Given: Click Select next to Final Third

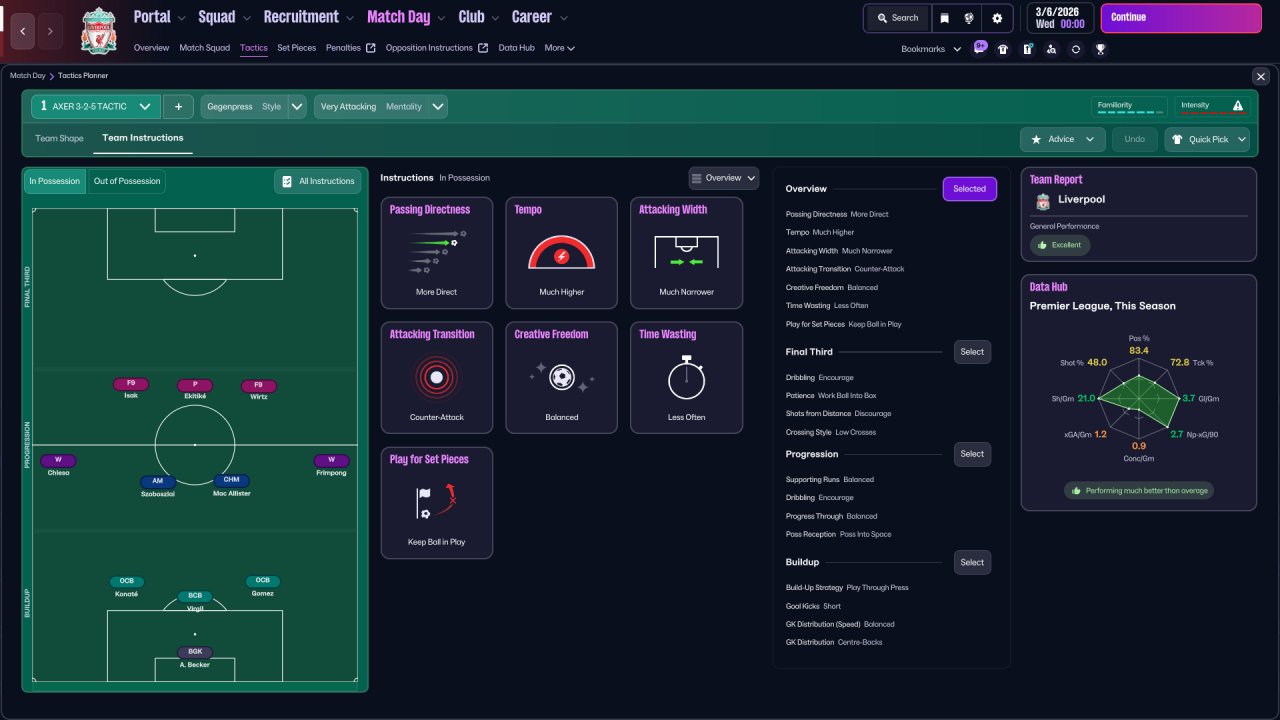Looking at the screenshot, I should [x=972, y=352].
